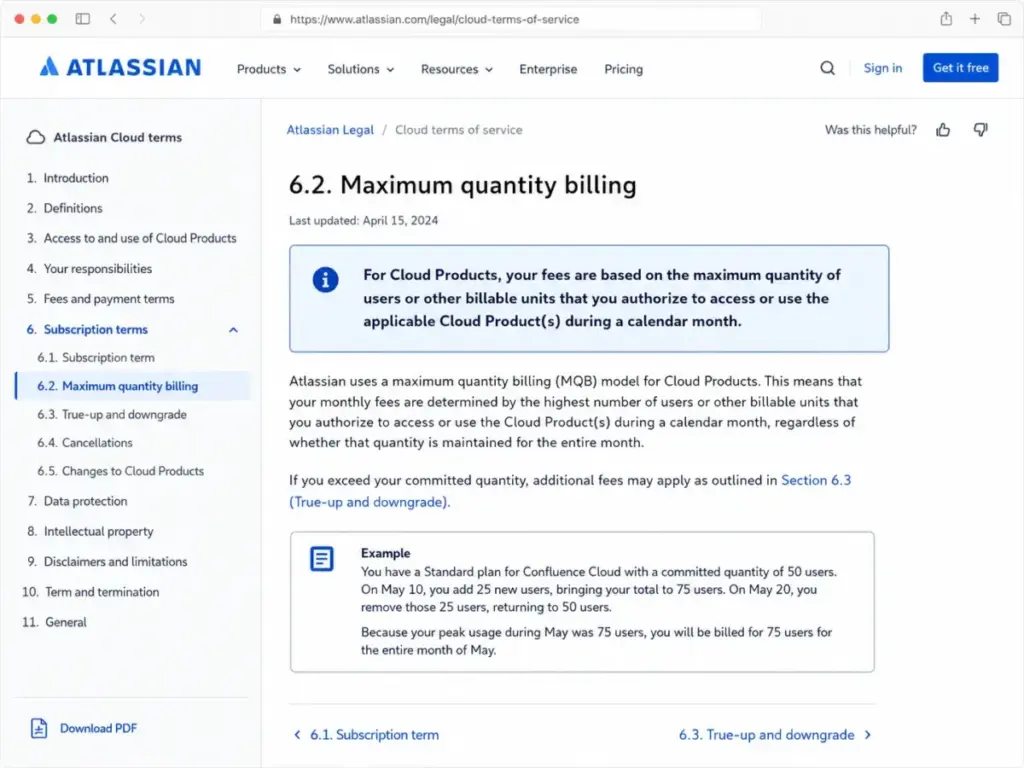Select 6. Subscription terms heading in sidebar
1024x768 pixels.
click(87, 330)
